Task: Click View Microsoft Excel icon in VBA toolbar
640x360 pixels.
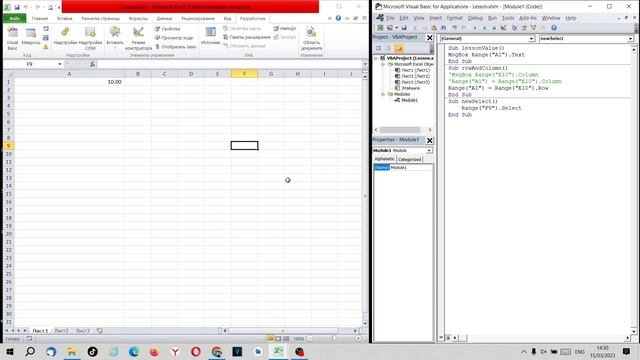Action: click(380, 28)
